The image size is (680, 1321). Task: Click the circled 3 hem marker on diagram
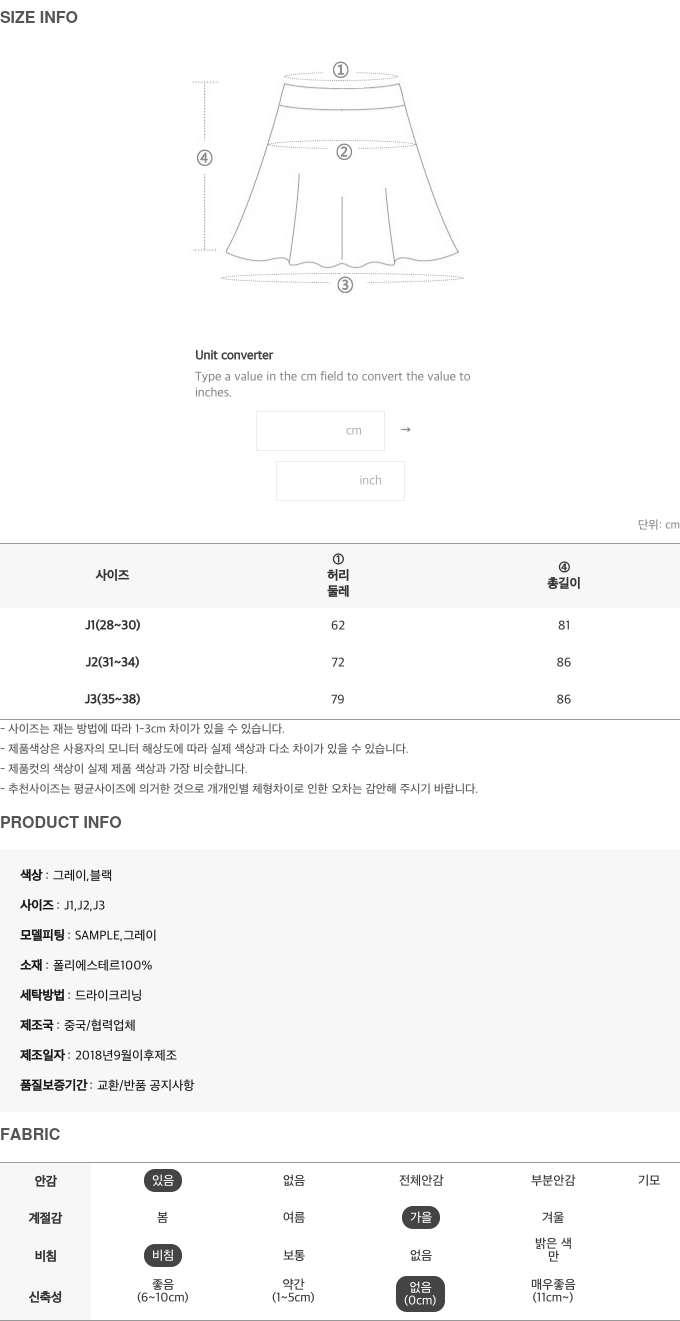coord(345,285)
